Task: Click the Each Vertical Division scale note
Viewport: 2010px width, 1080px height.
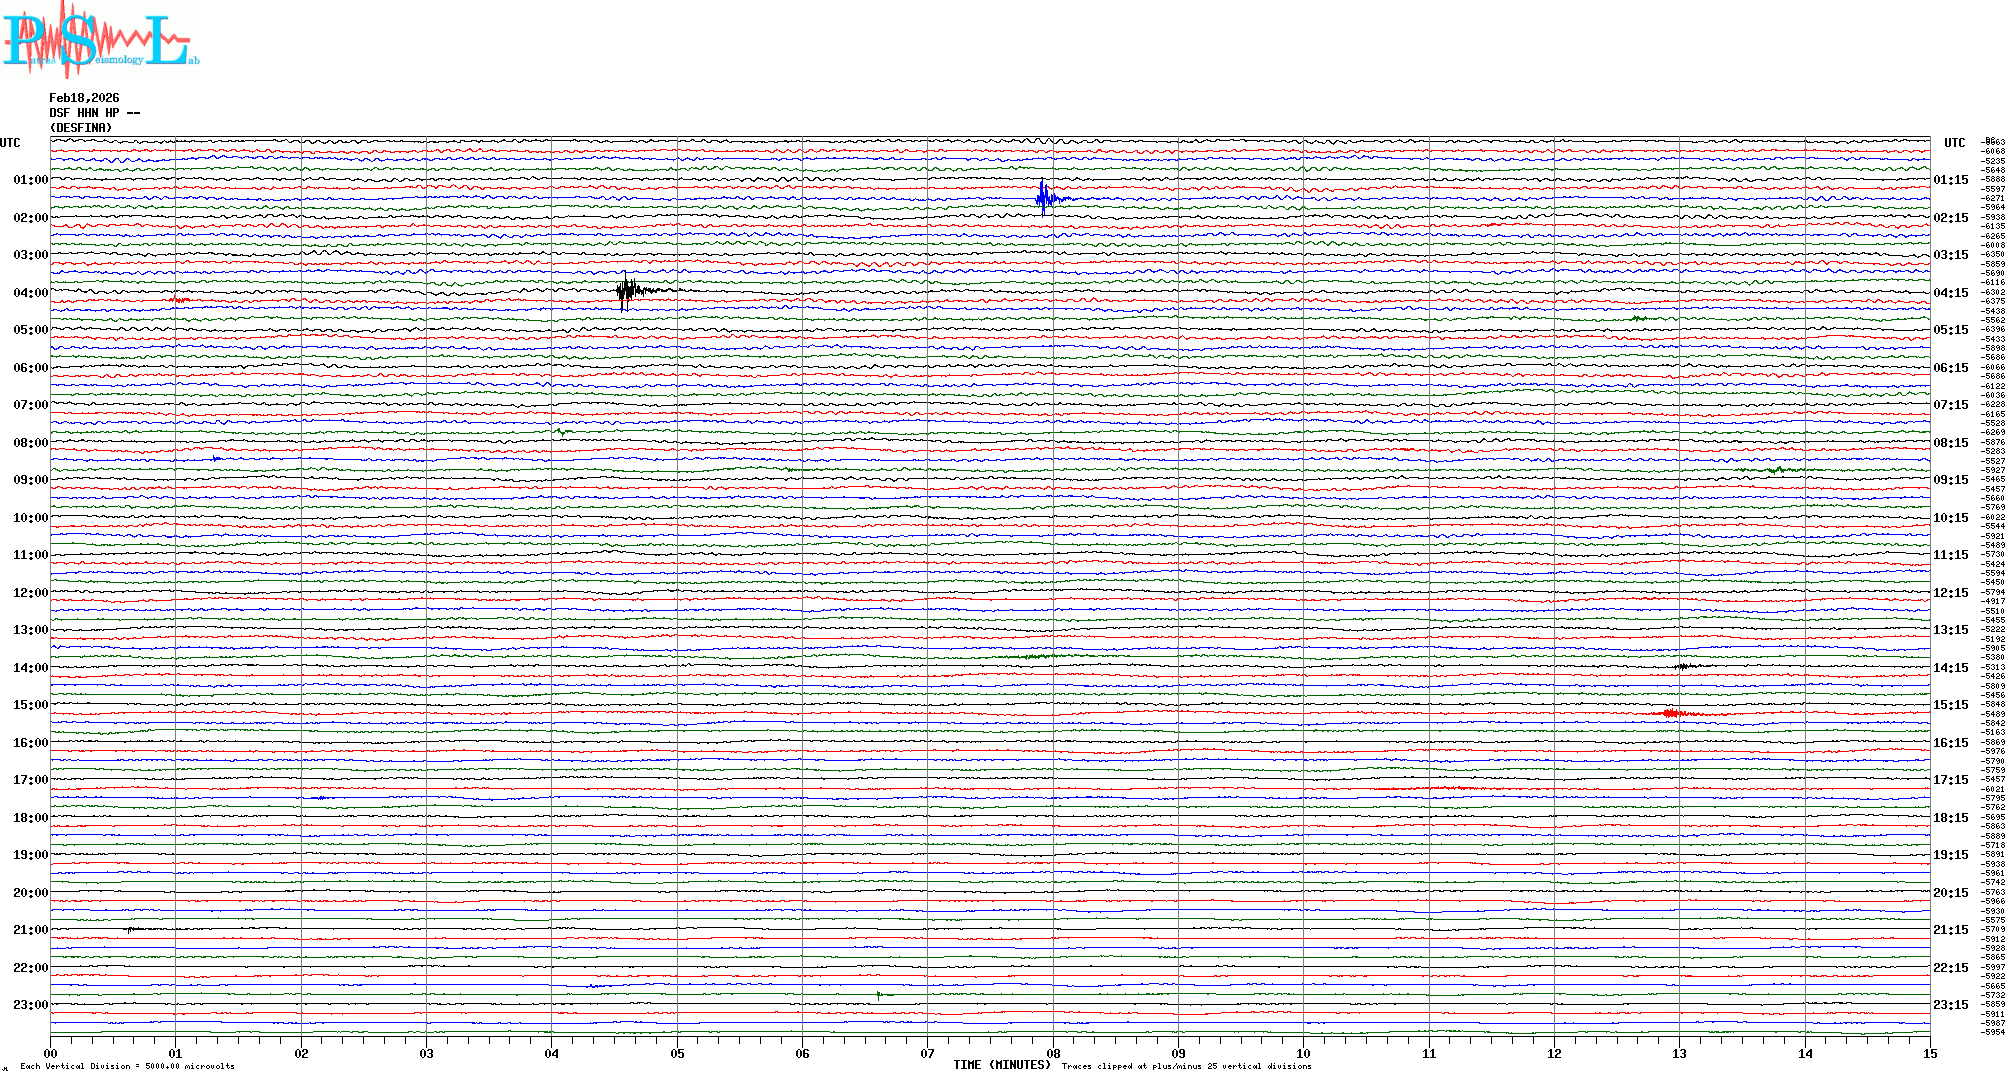Action: (x=127, y=1066)
